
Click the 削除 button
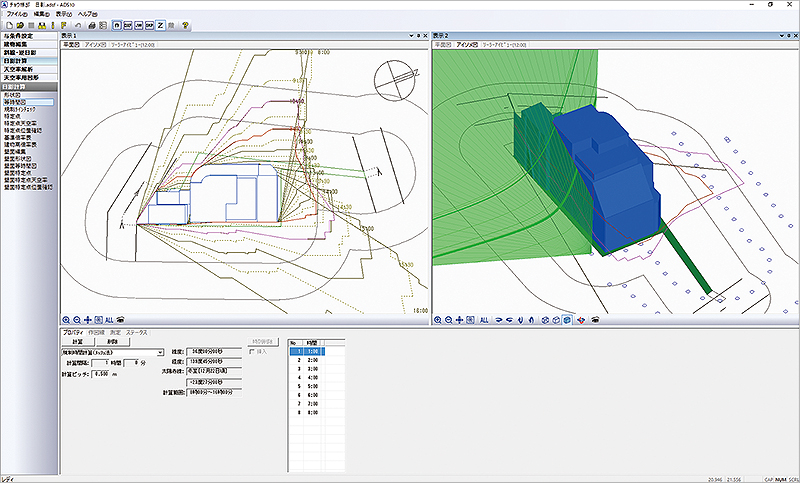111,342
